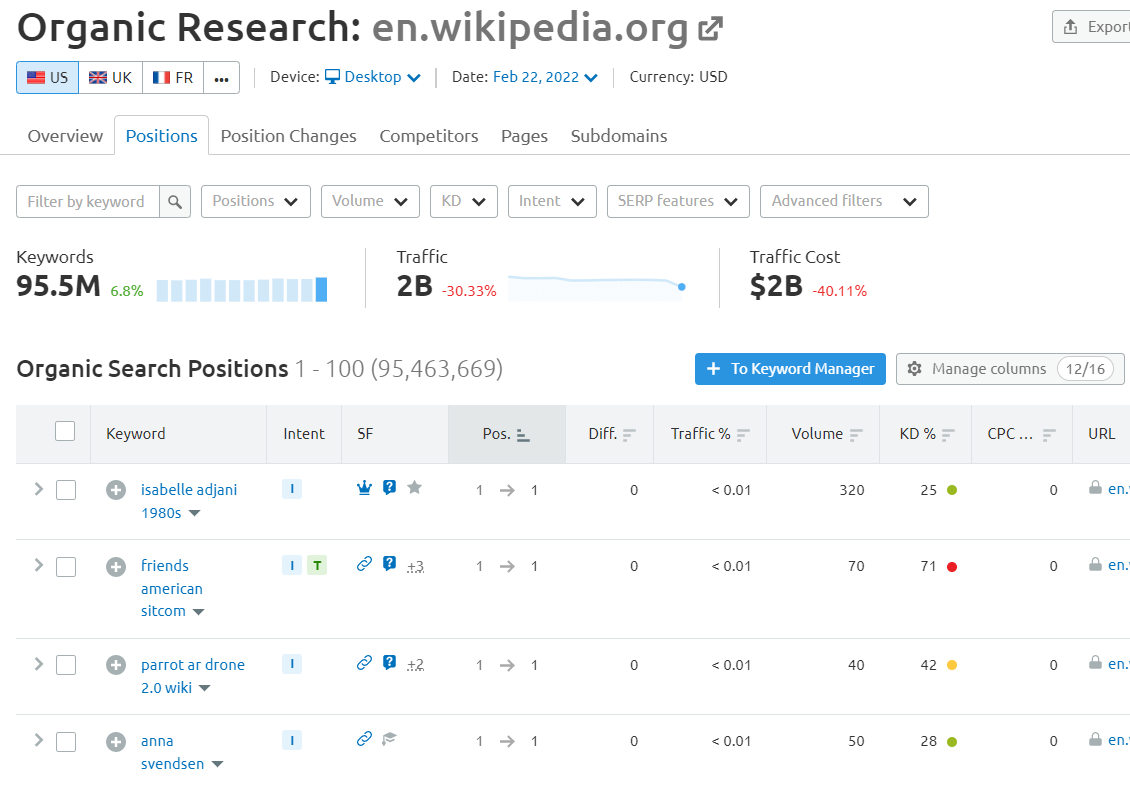Open the friends american sitcom keyword link
Screen dimensions: 1130x785
coord(171,588)
